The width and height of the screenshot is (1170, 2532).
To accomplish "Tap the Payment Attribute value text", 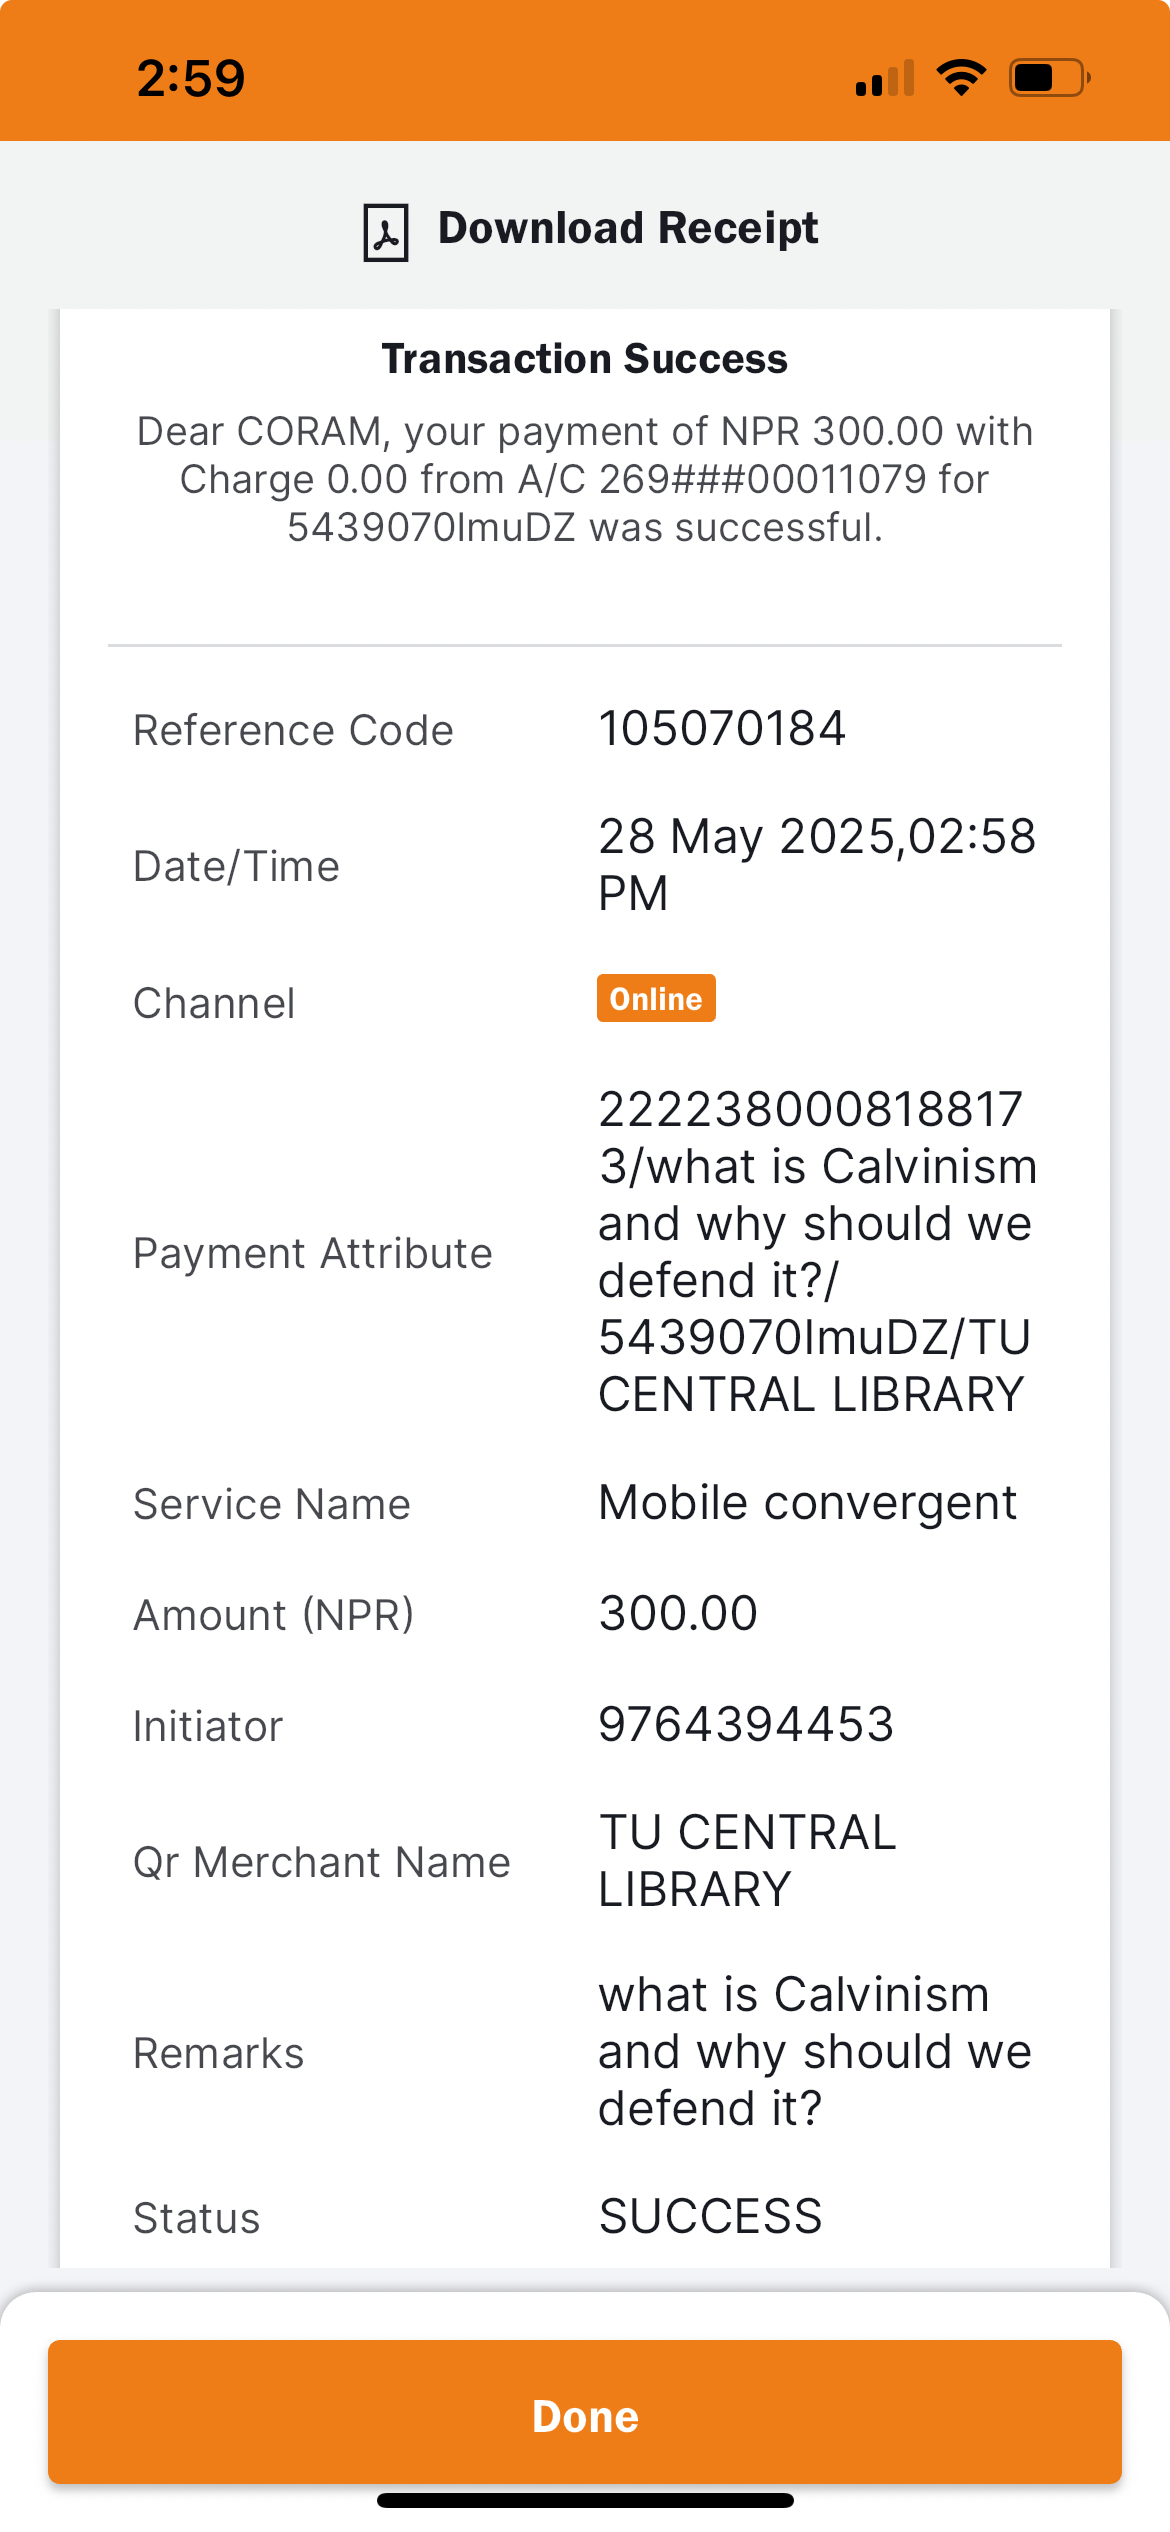I will click(816, 1251).
